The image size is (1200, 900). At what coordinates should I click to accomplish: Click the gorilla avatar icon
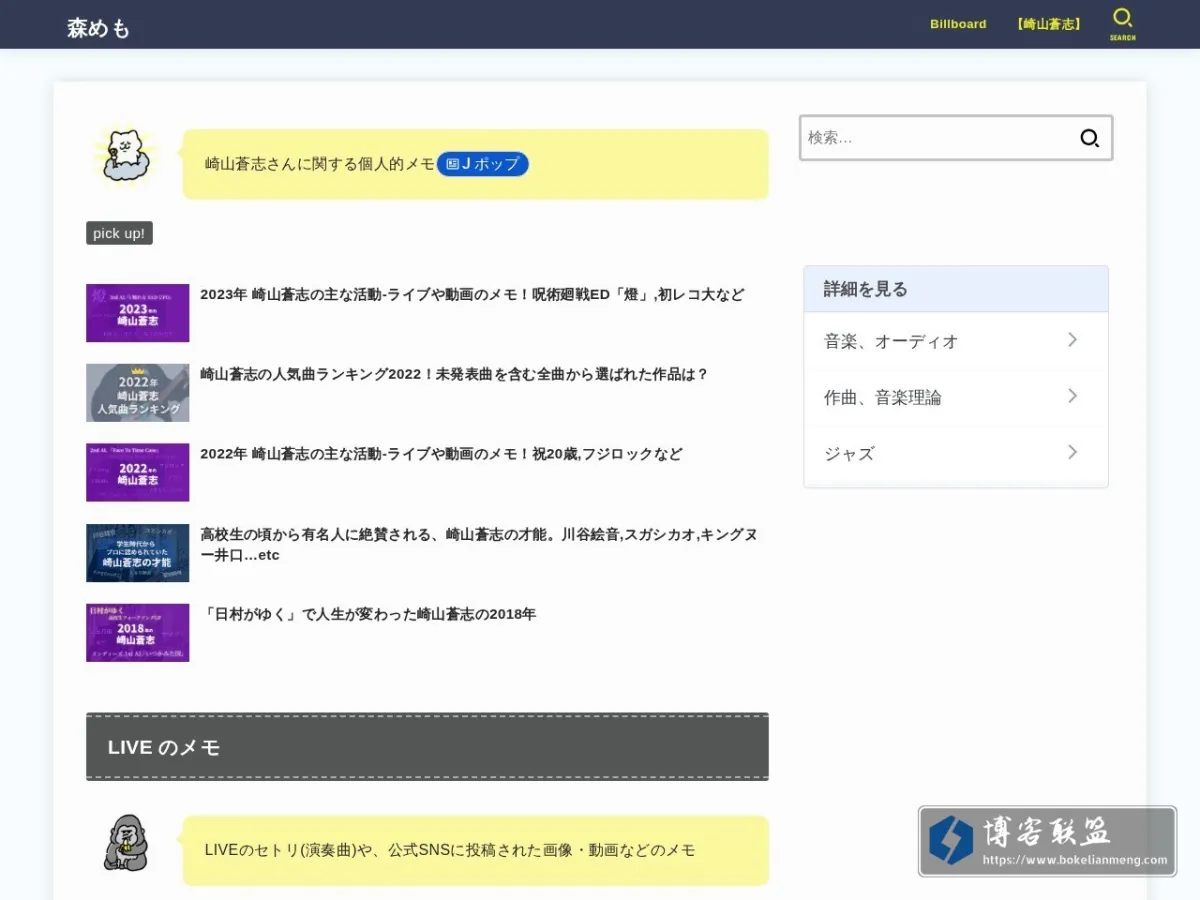pyautogui.click(x=126, y=843)
